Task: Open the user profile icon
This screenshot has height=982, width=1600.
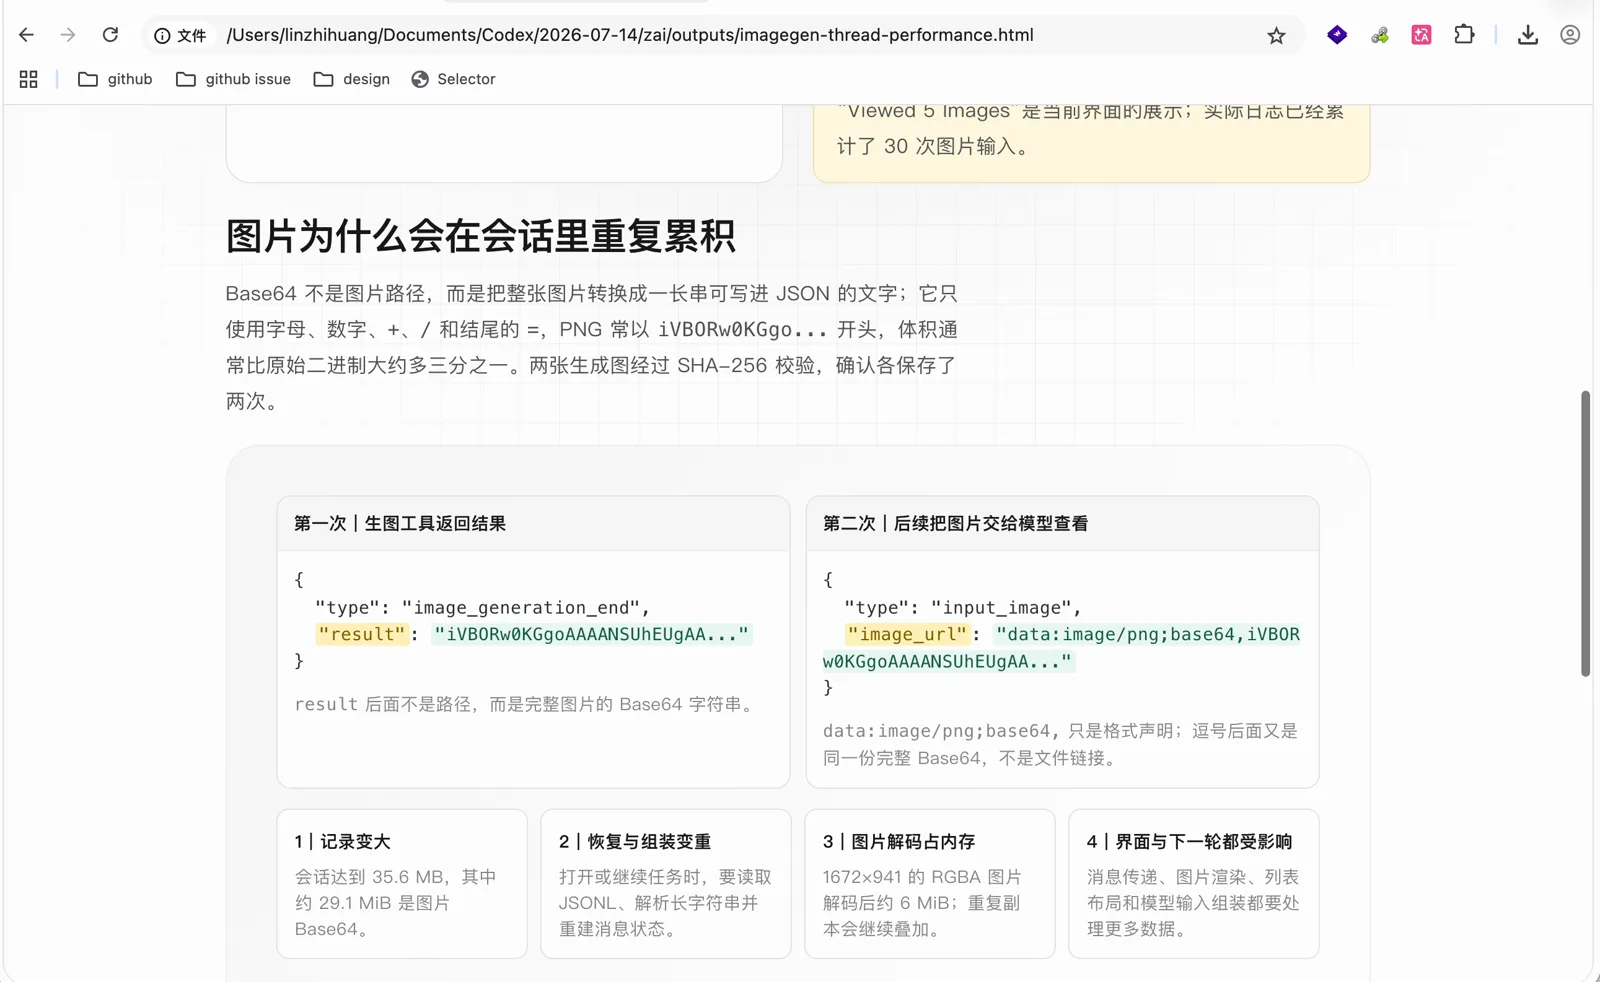Action: [x=1570, y=35]
